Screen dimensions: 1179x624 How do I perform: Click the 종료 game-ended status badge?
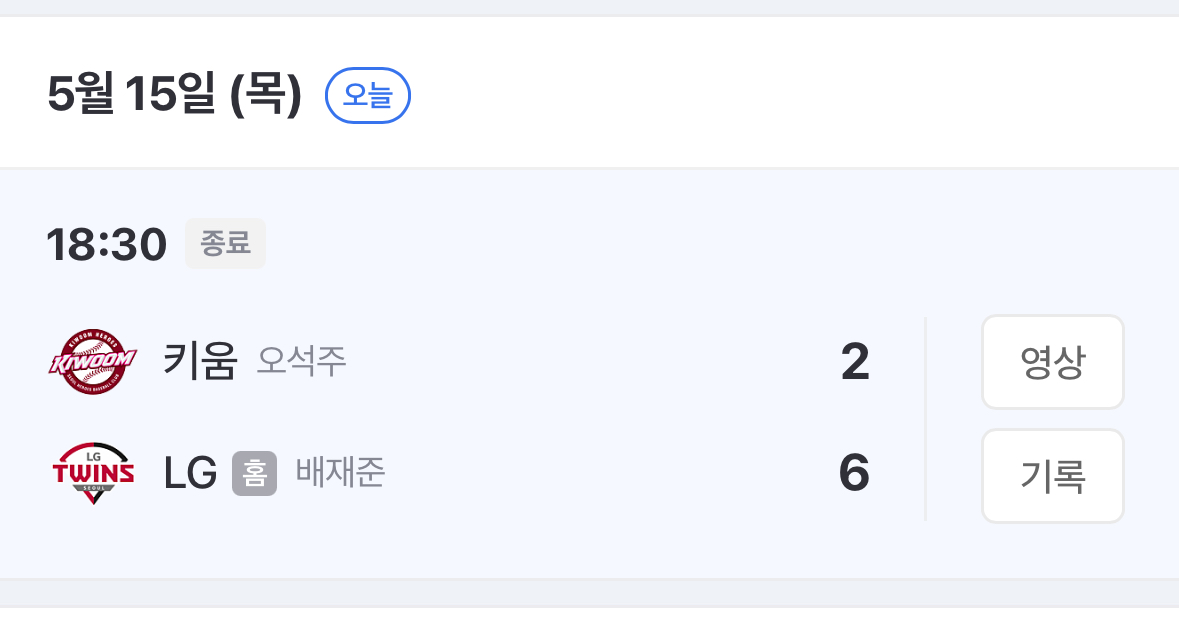click(x=225, y=244)
